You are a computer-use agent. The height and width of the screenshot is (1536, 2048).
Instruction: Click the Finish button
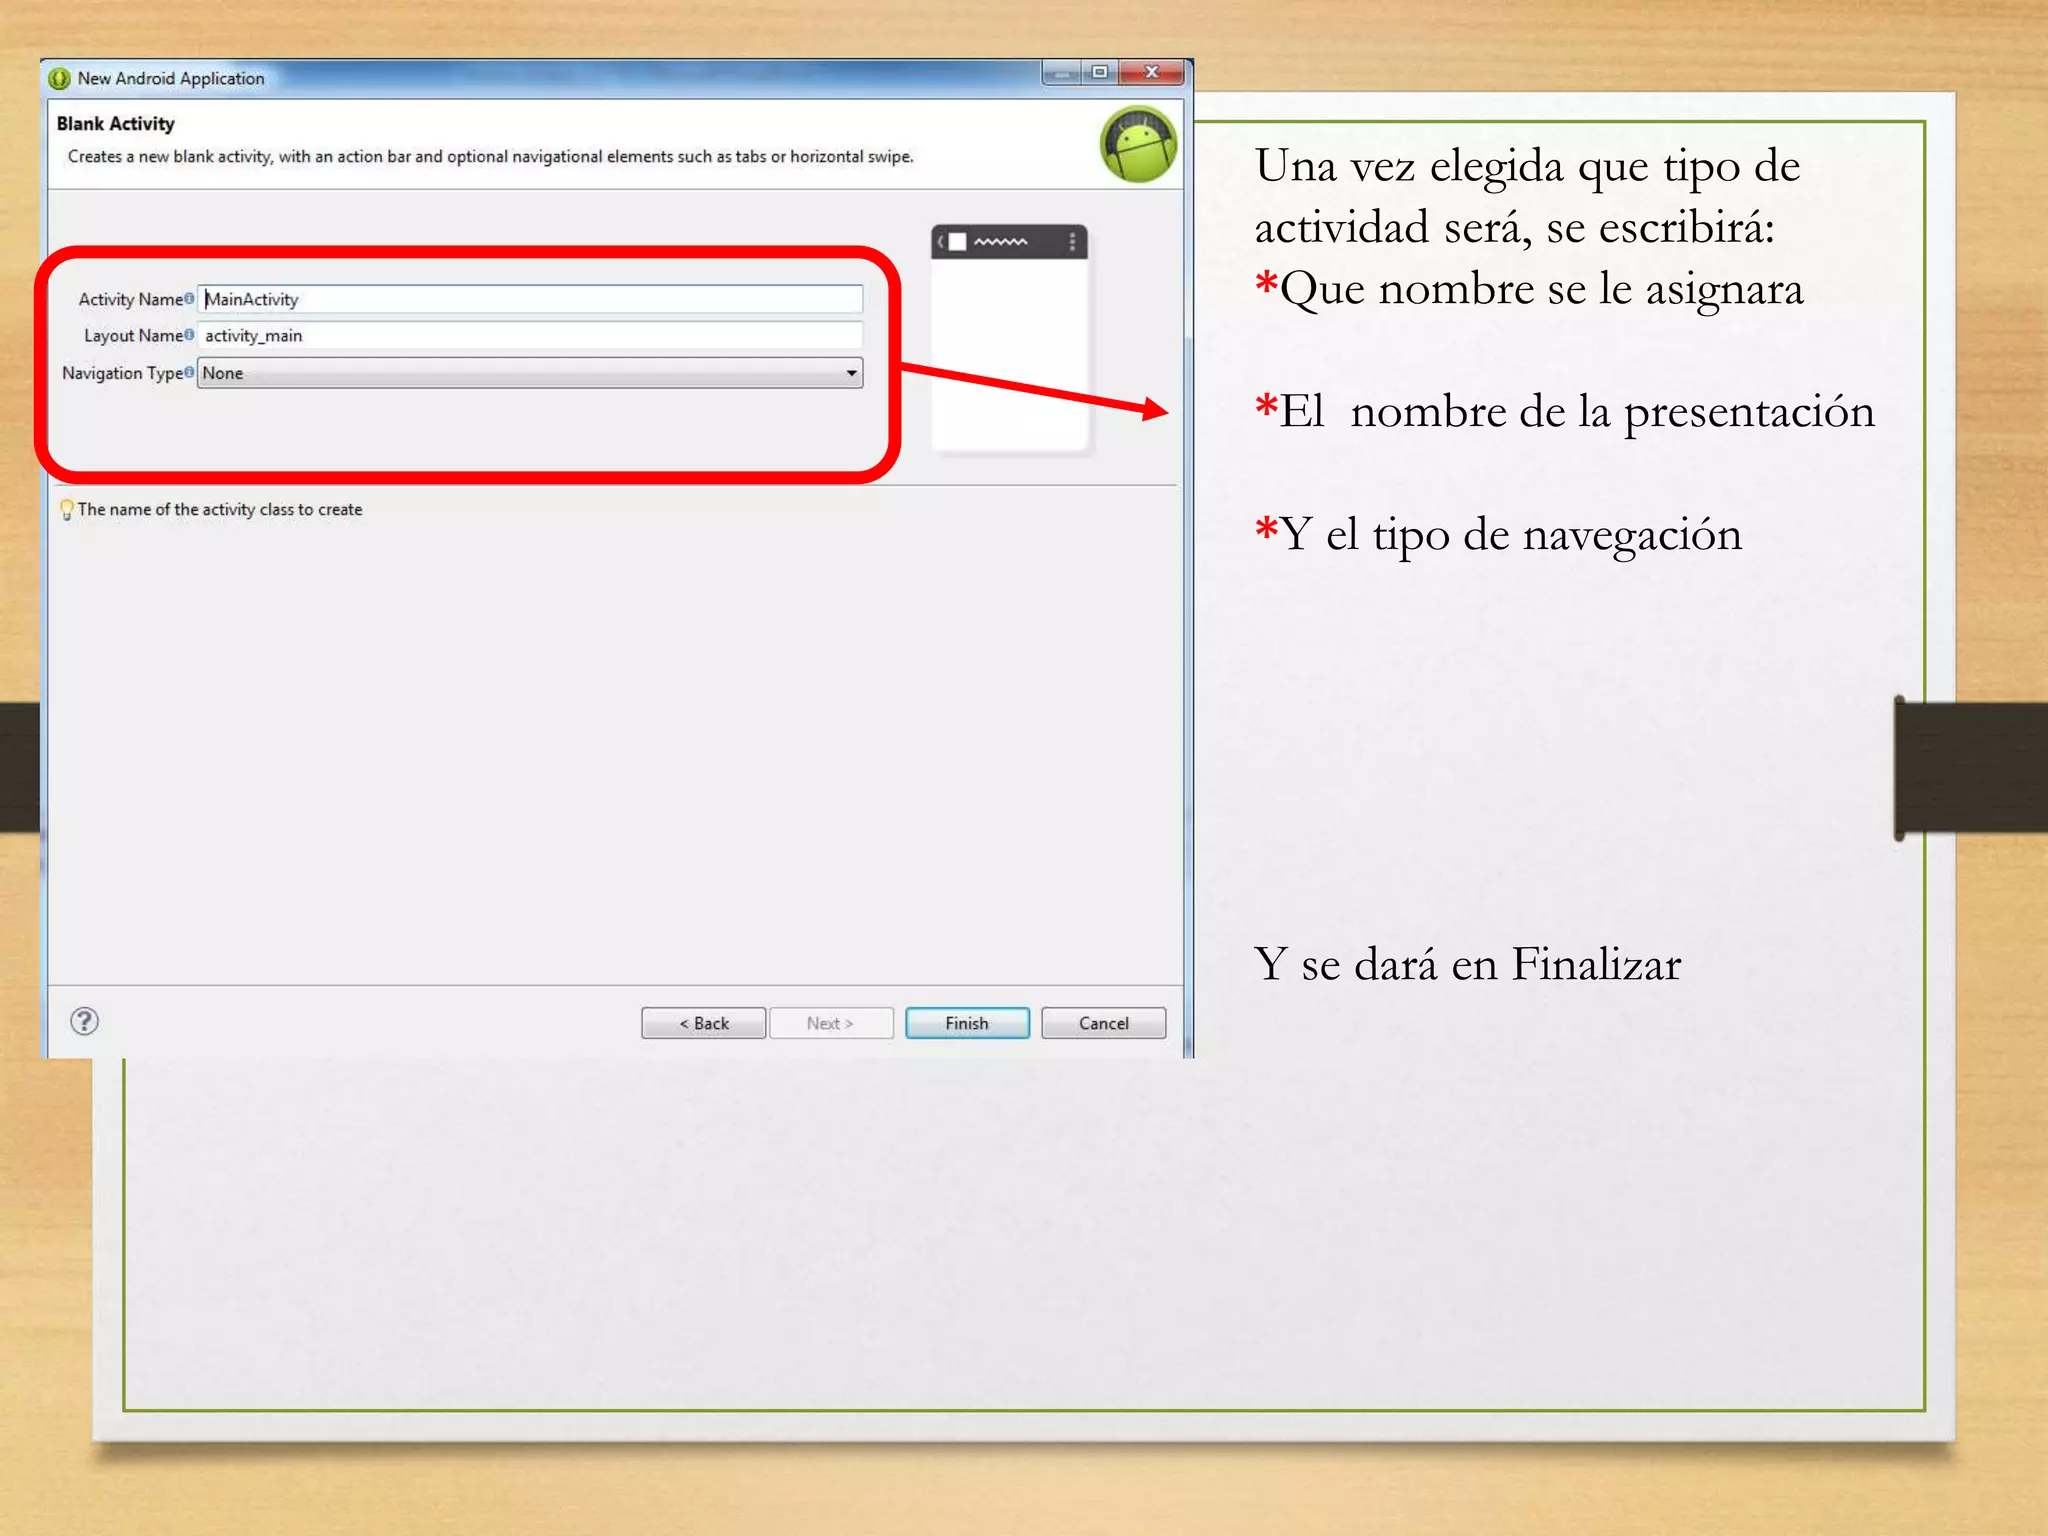[966, 1023]
